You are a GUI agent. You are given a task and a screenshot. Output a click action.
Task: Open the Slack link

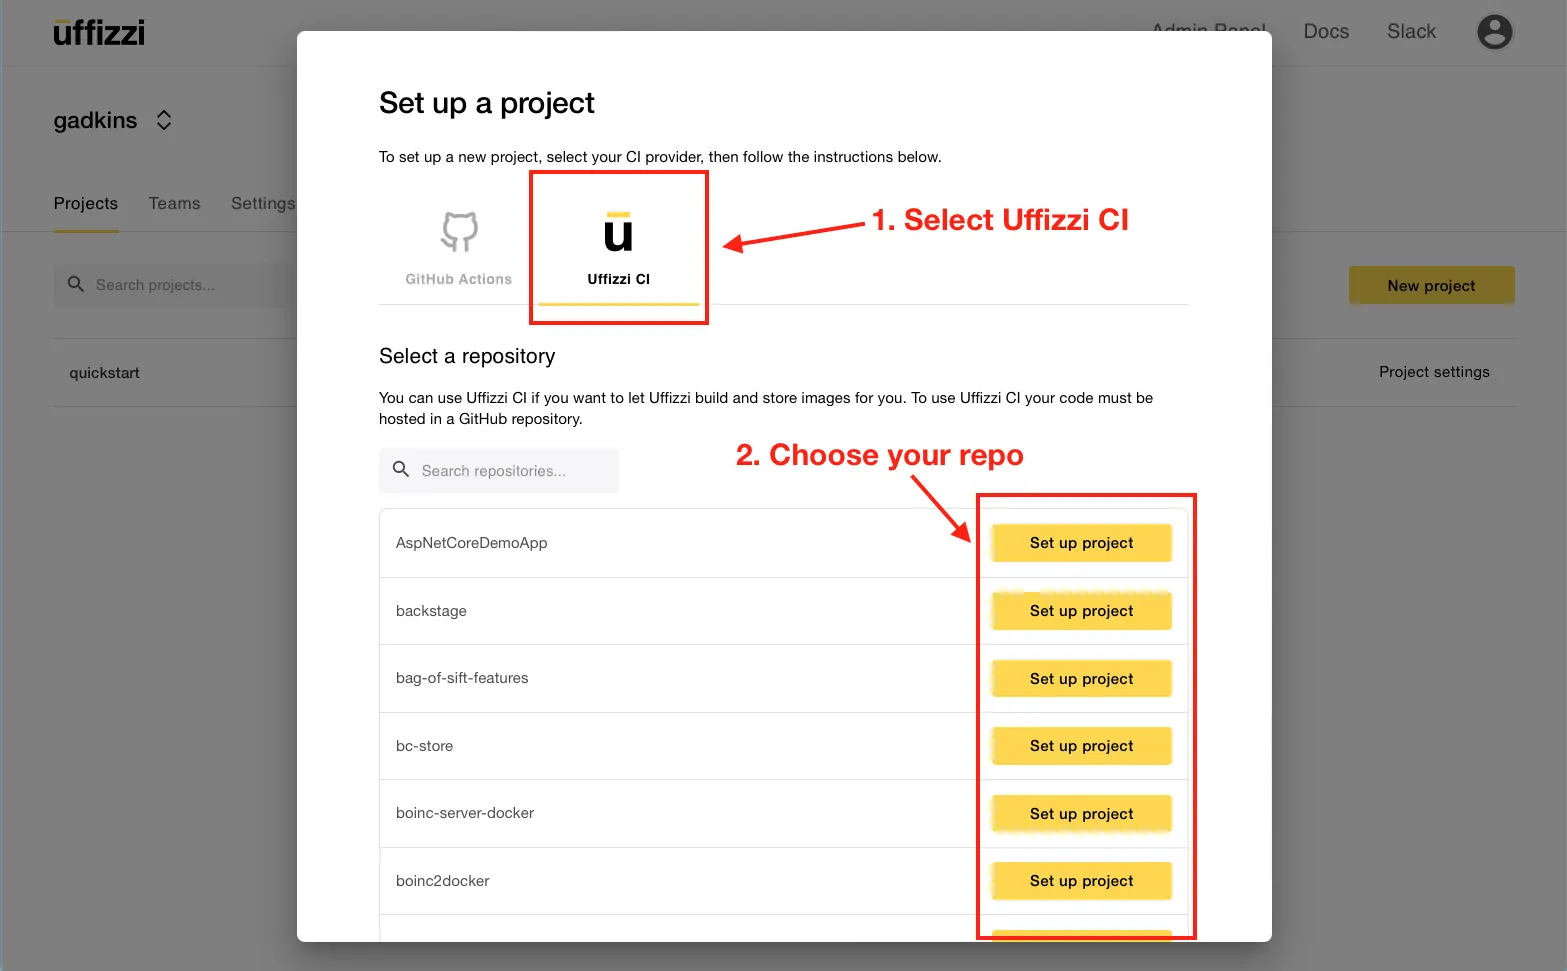tap(1411, 32)
